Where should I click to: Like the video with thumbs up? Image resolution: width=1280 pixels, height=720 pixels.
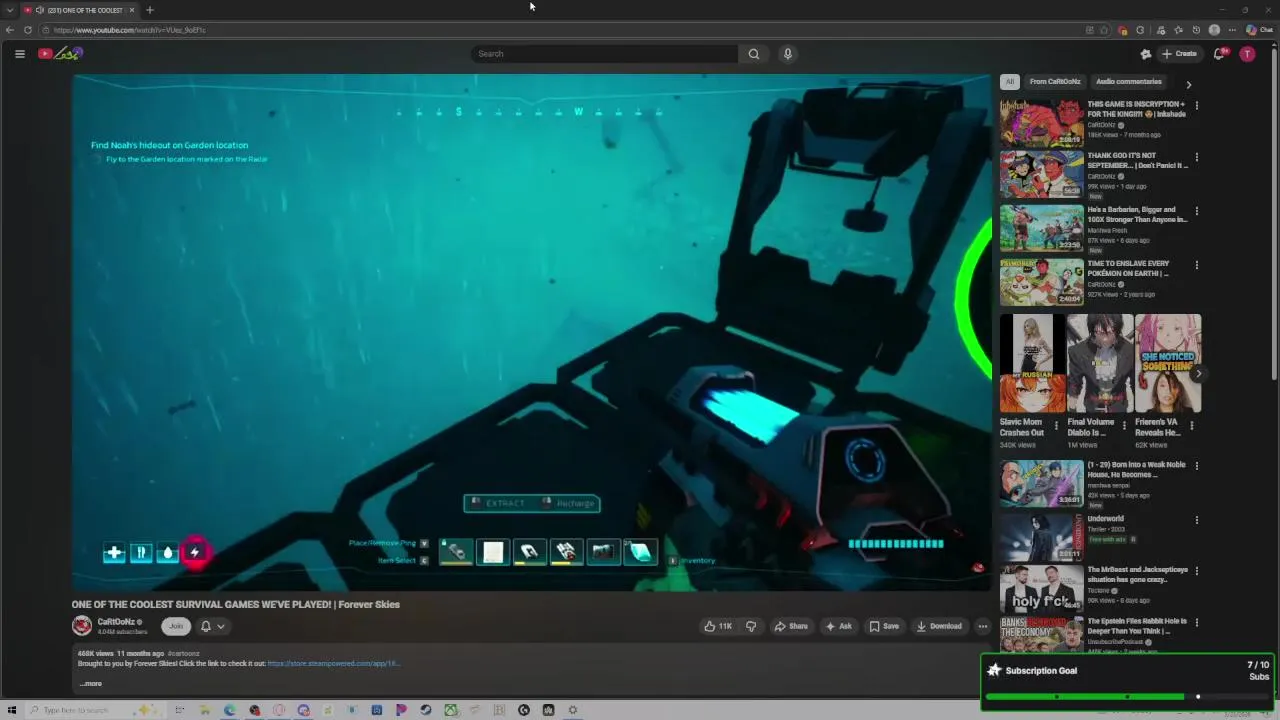[x=718, y=626]
